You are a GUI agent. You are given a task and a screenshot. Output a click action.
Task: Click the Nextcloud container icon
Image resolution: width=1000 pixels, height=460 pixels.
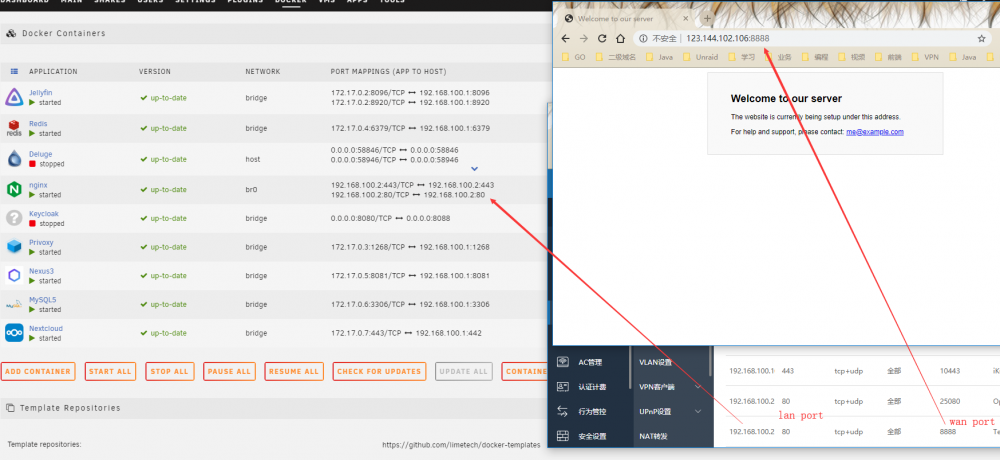14,333
